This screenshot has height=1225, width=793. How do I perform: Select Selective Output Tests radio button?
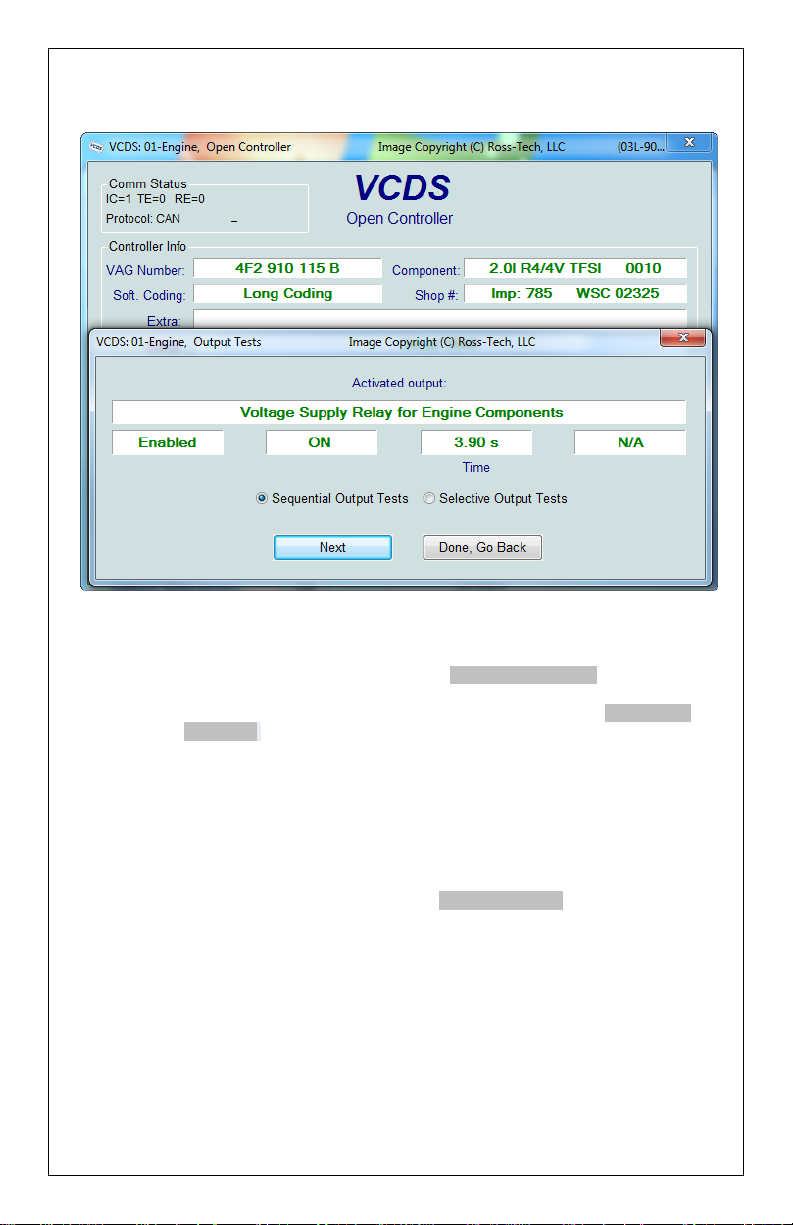(x=495, y=498)
